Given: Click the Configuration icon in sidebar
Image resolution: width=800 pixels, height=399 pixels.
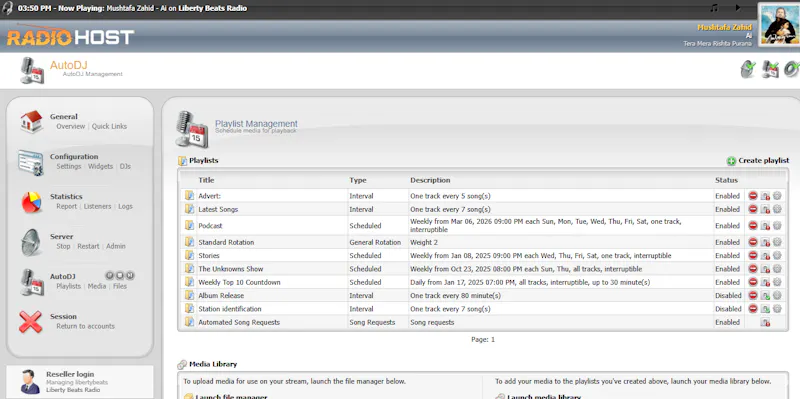Looking at the screenshot, I should click(x=31, y=162).
